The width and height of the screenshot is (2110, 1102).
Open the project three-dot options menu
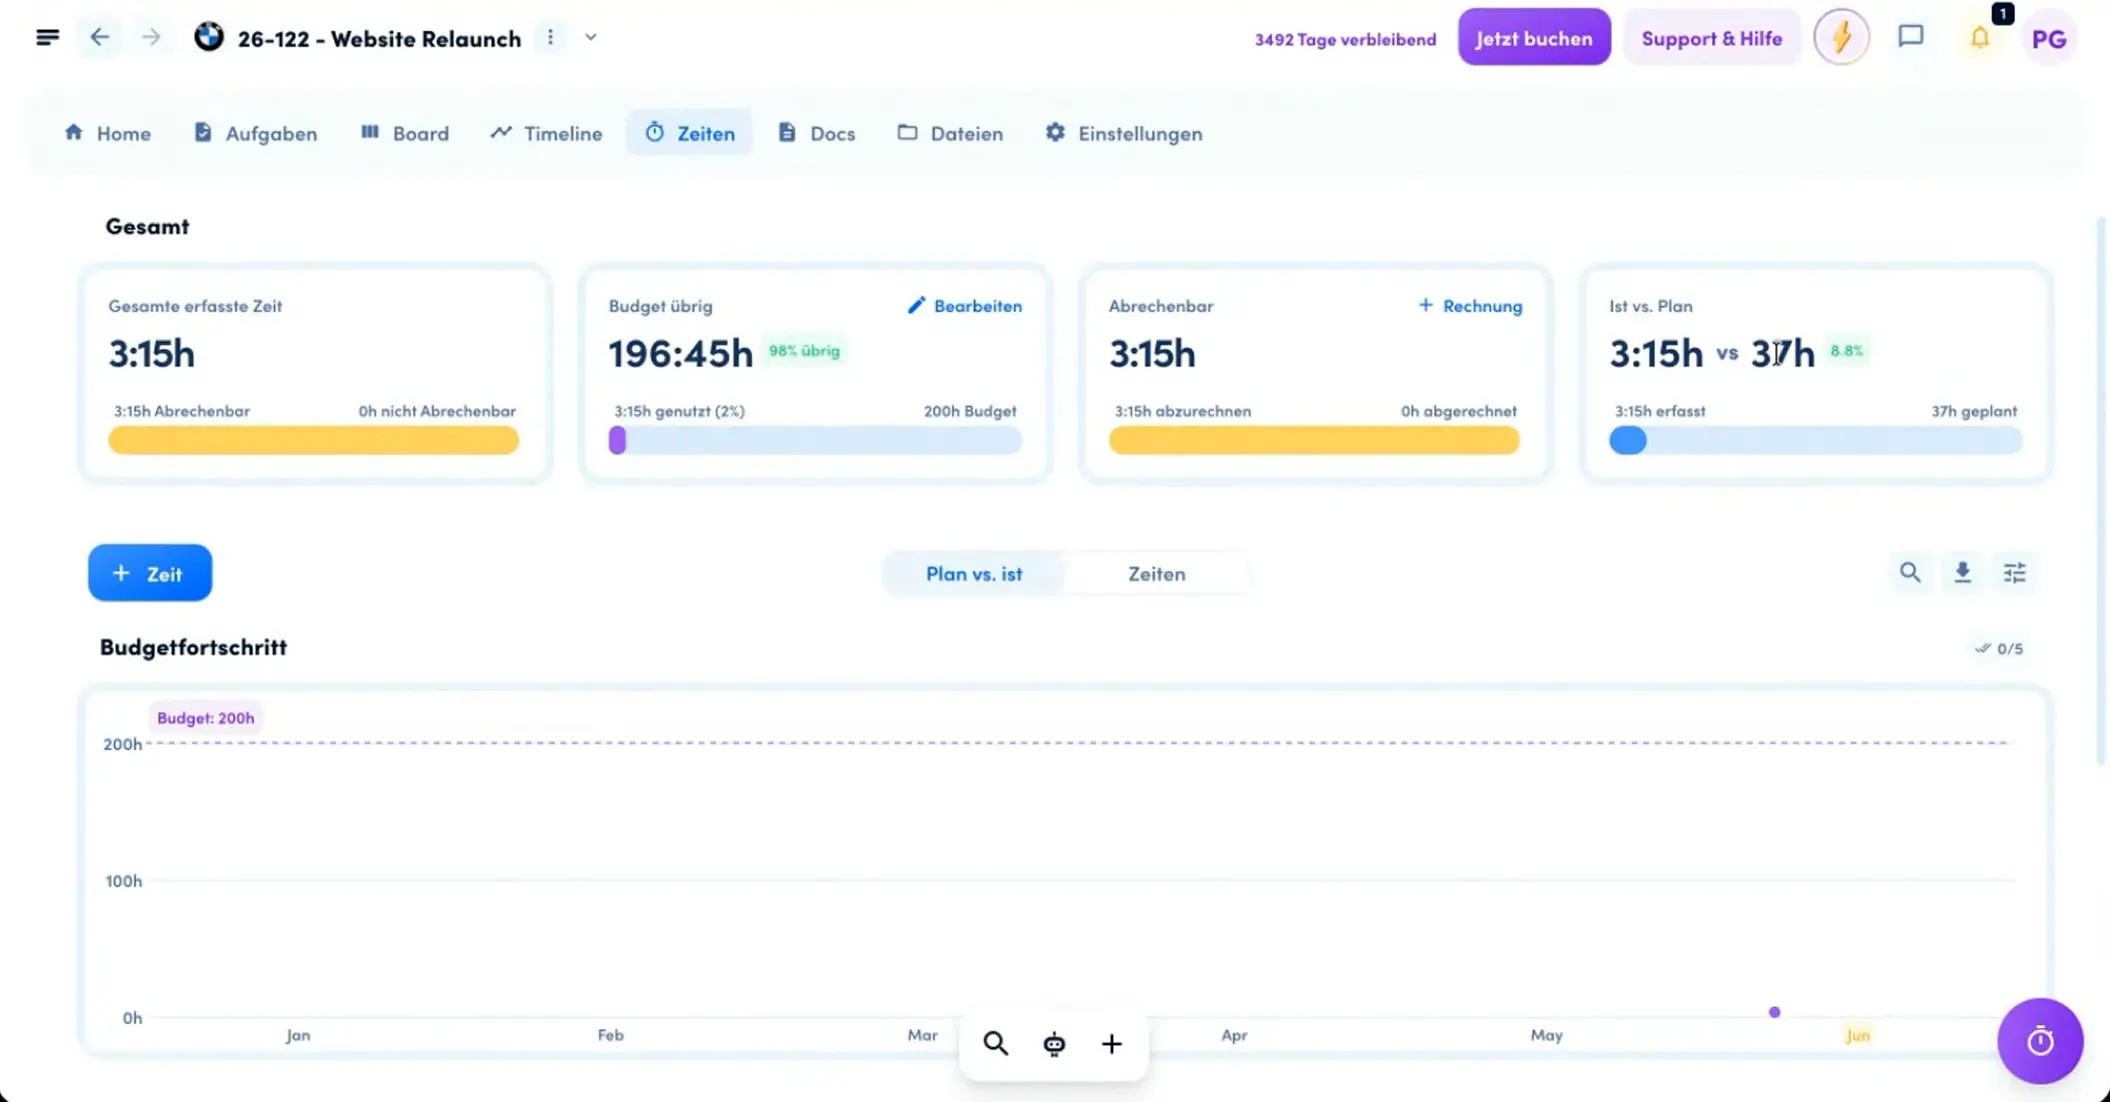[x=550, y=38]
